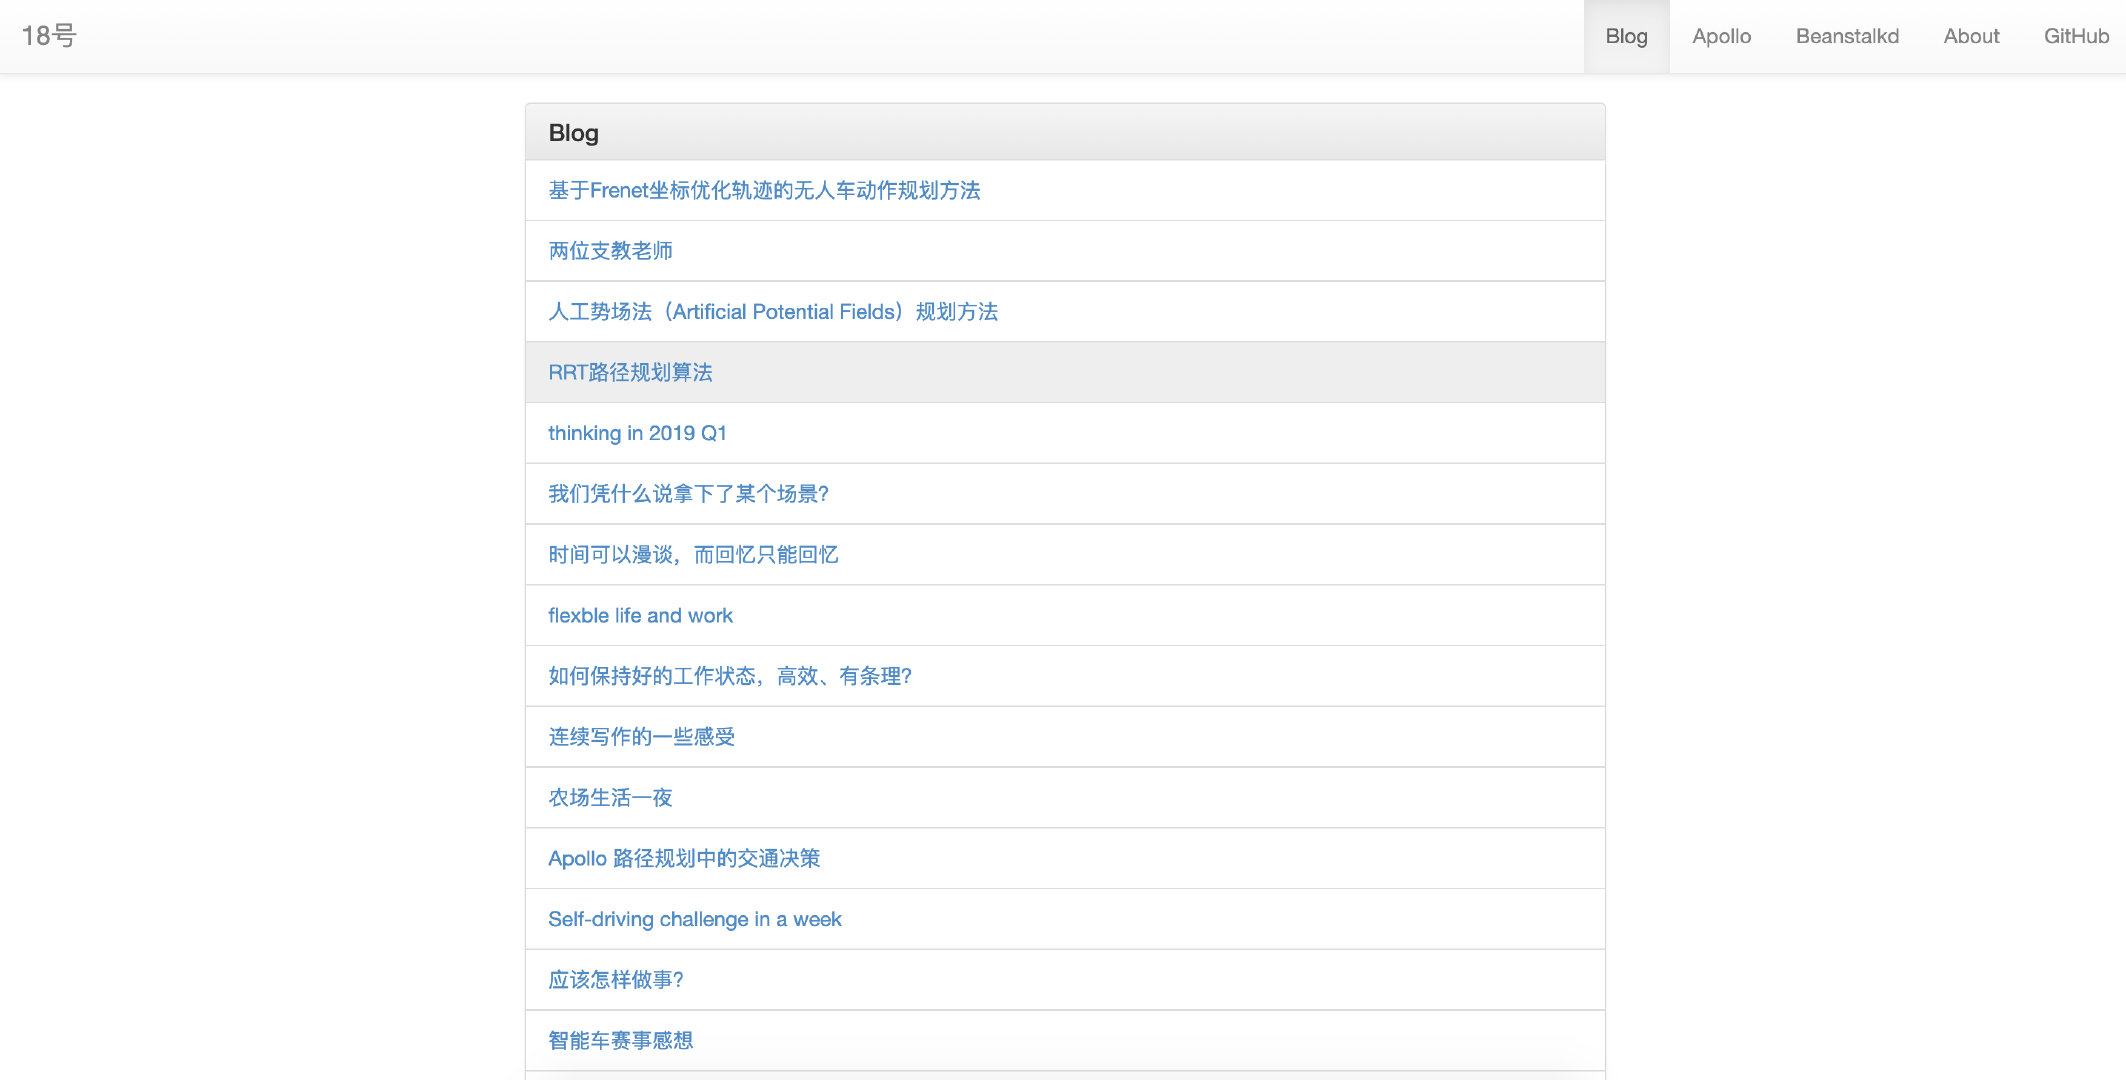Screen dimensions: 2126x1080
Task: Select the Blog navigation tab
Action: pos(1626,36)
